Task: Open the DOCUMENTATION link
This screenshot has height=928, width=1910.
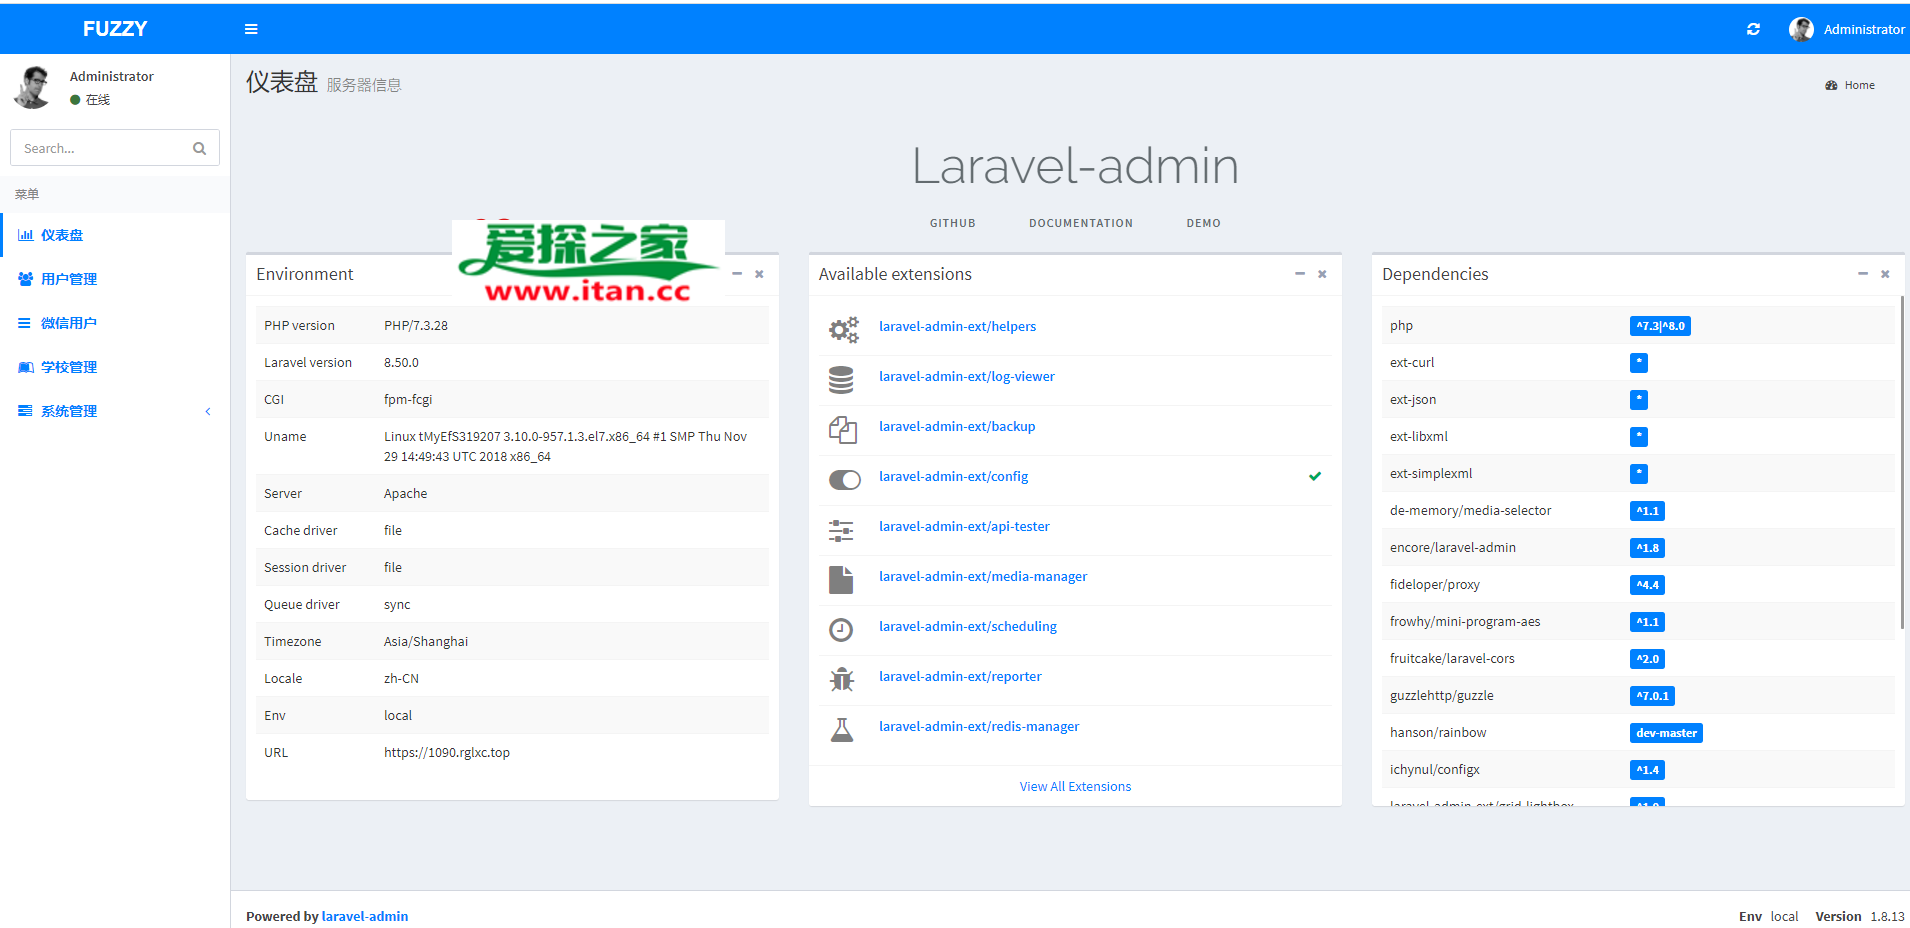Action: [x=1081, y=223]
